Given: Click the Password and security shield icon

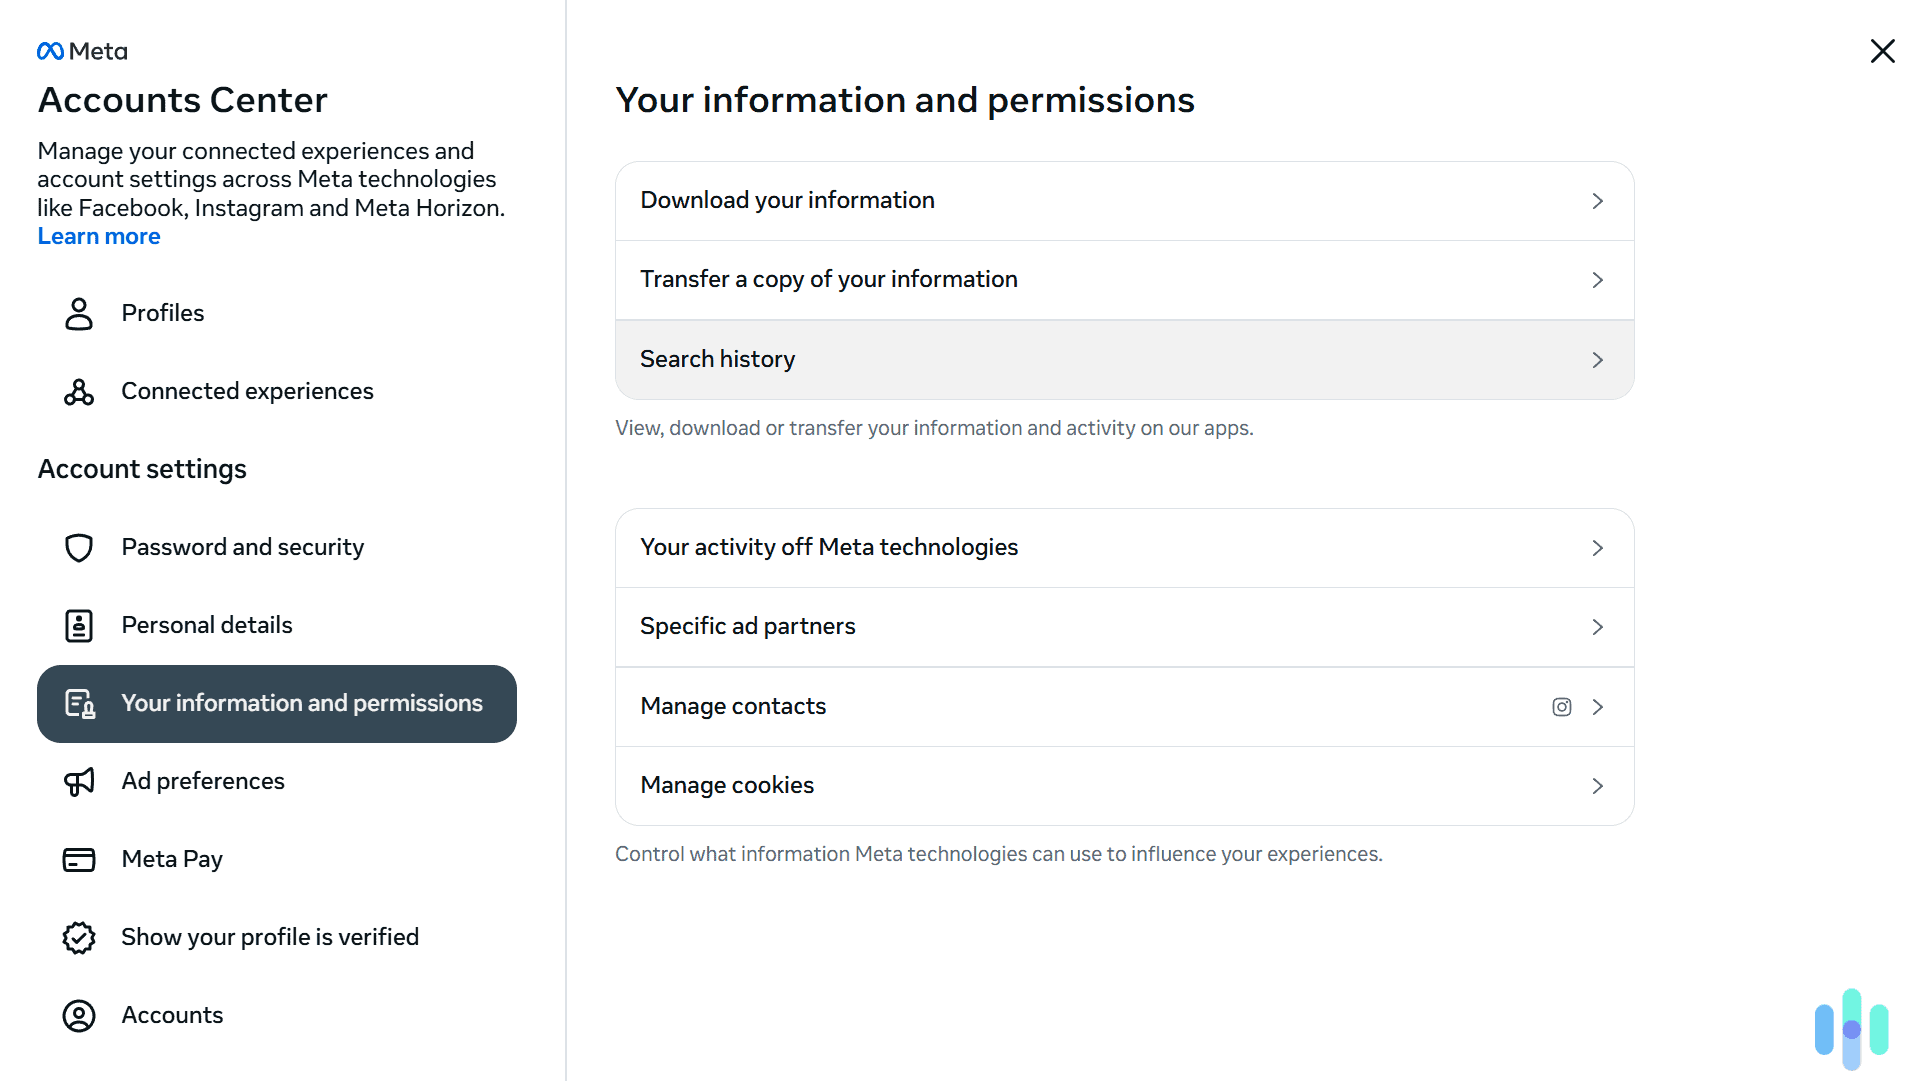Looking at the screenshot, I should coord(78,547).
